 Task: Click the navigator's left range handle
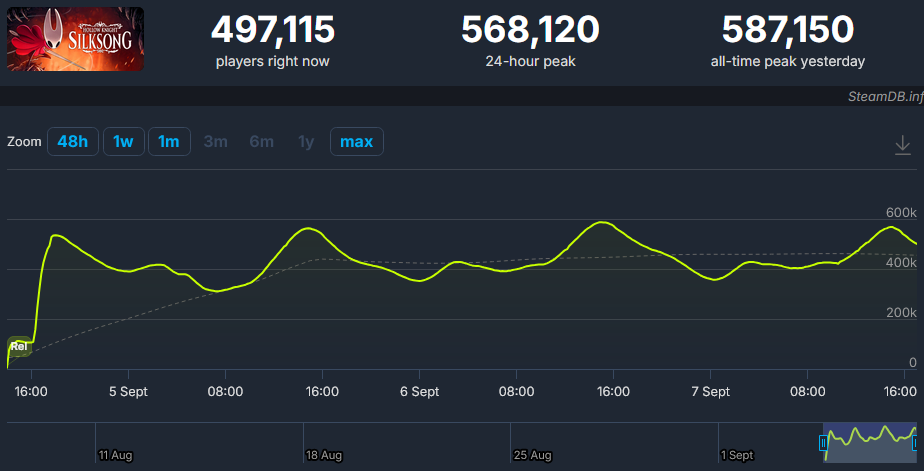coord(824,441)
